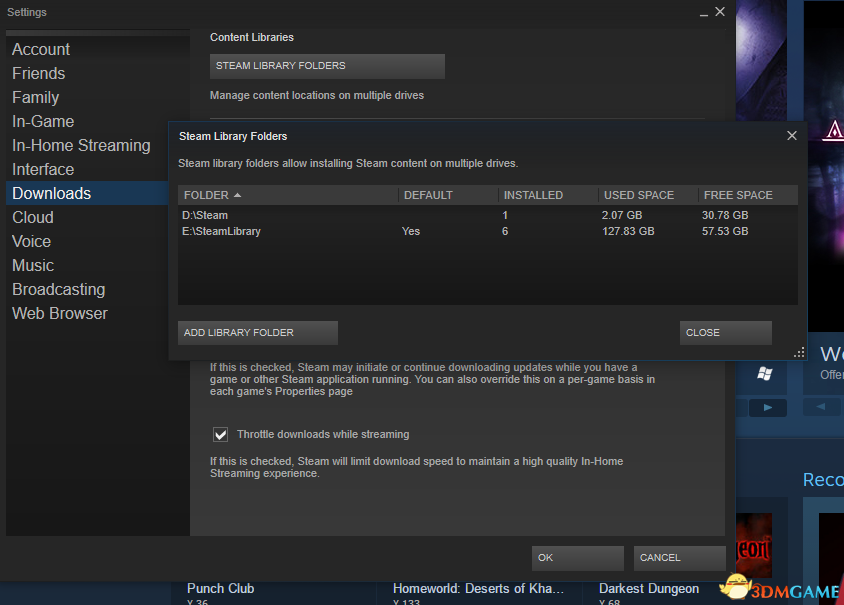Select the D:\Steam library folder row
Screen dimensions: 844x605
tap(488, 215)
